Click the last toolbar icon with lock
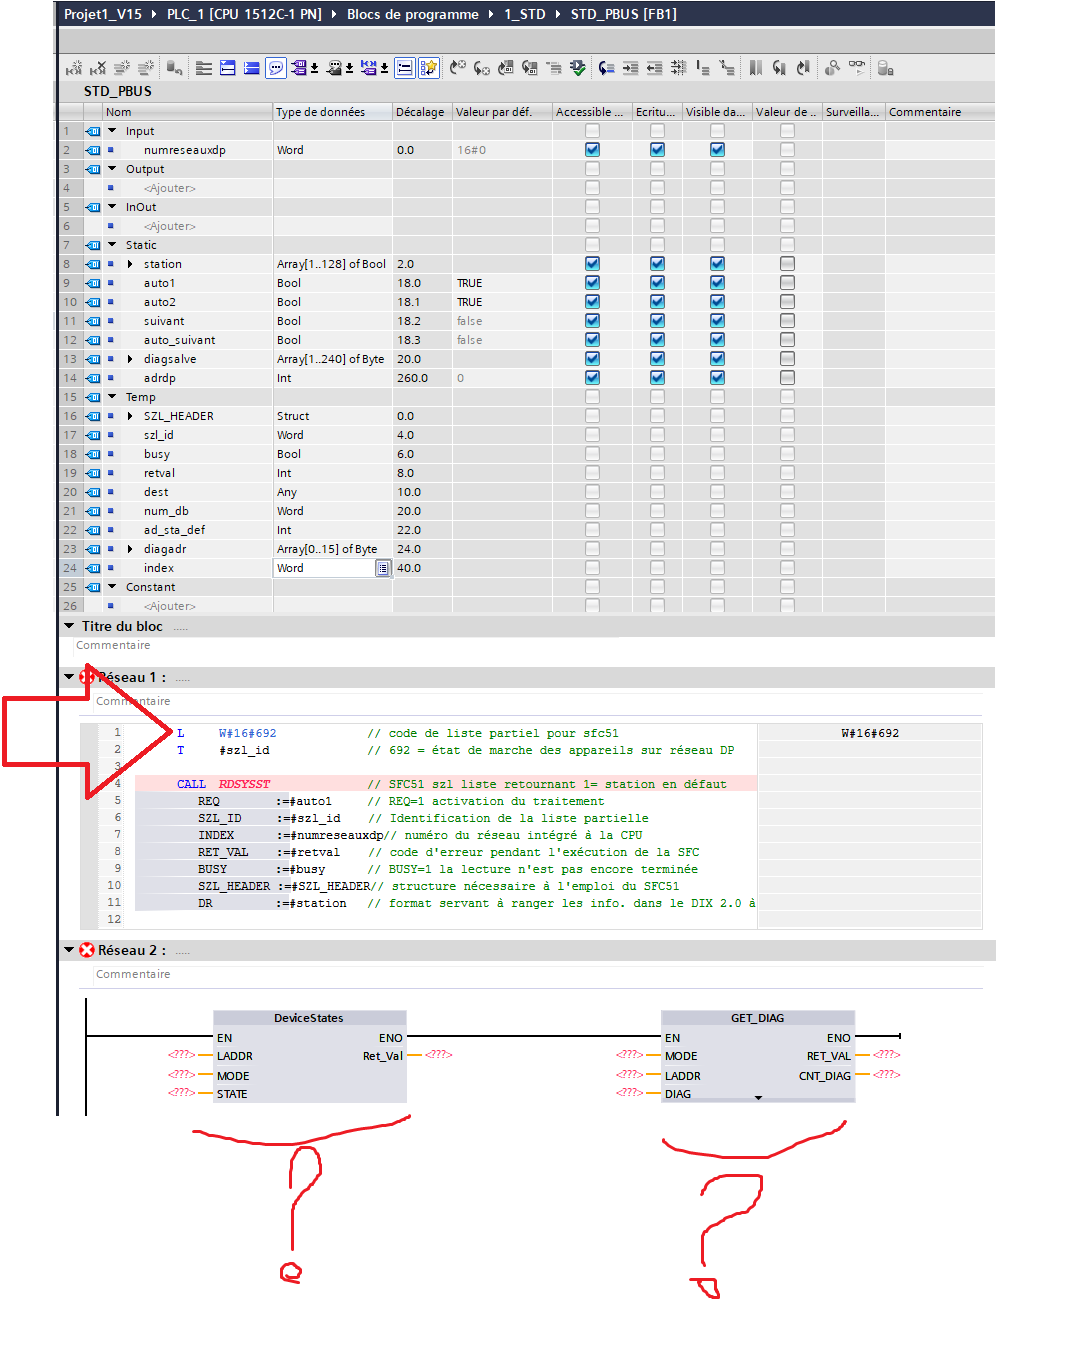1080x1372 pixels. click(885, 68)
